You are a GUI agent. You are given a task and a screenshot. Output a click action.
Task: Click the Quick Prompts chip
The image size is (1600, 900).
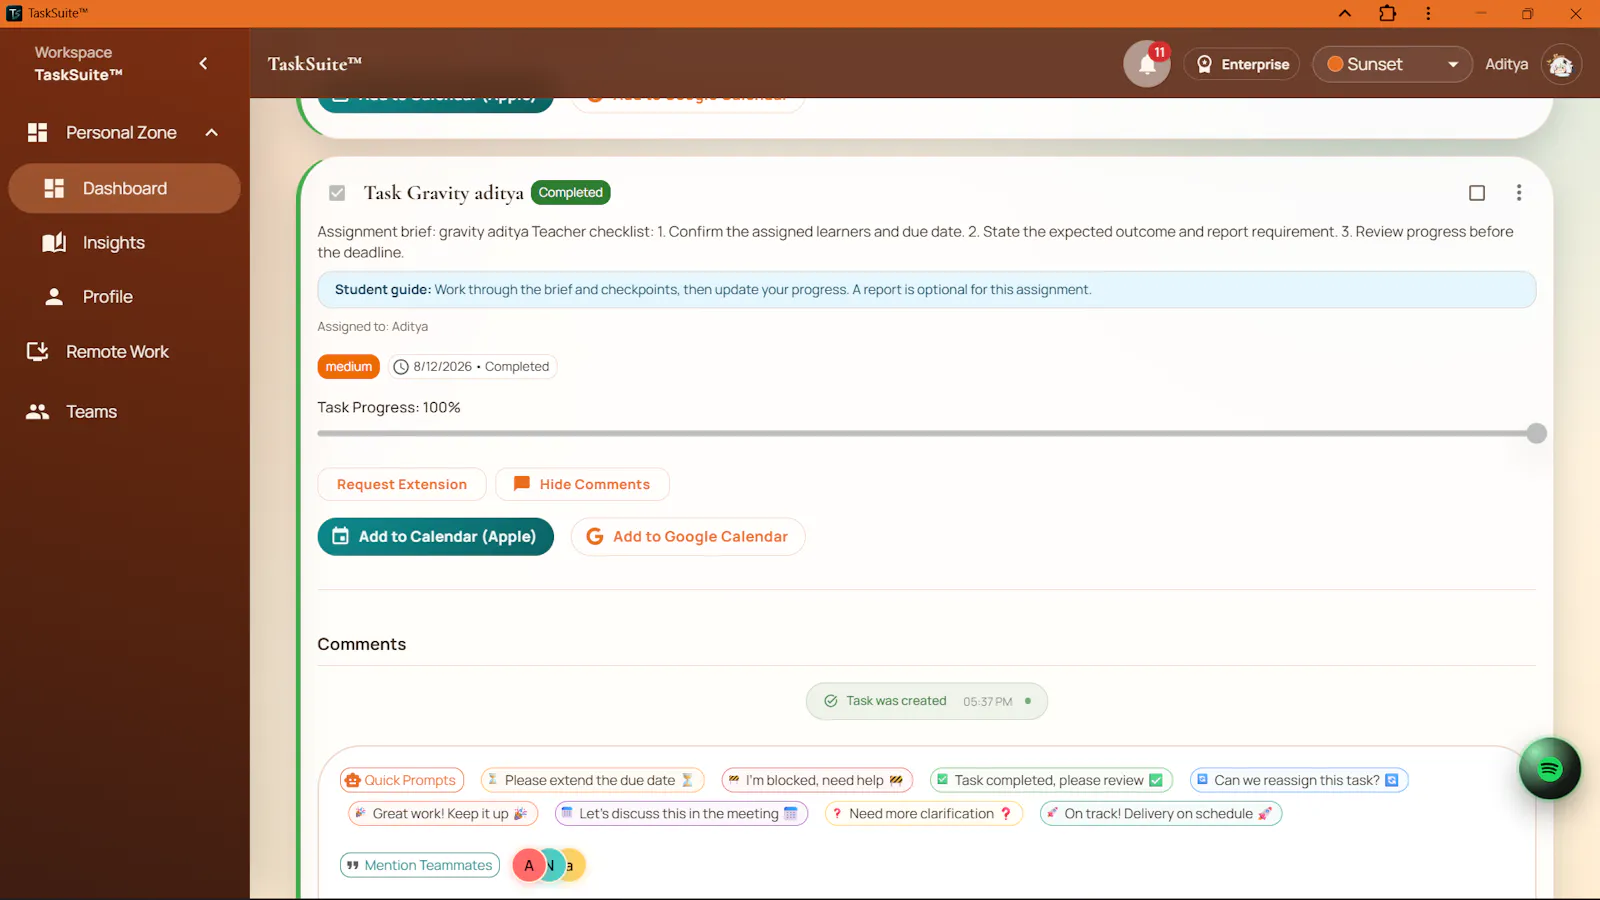pos(401,780)
